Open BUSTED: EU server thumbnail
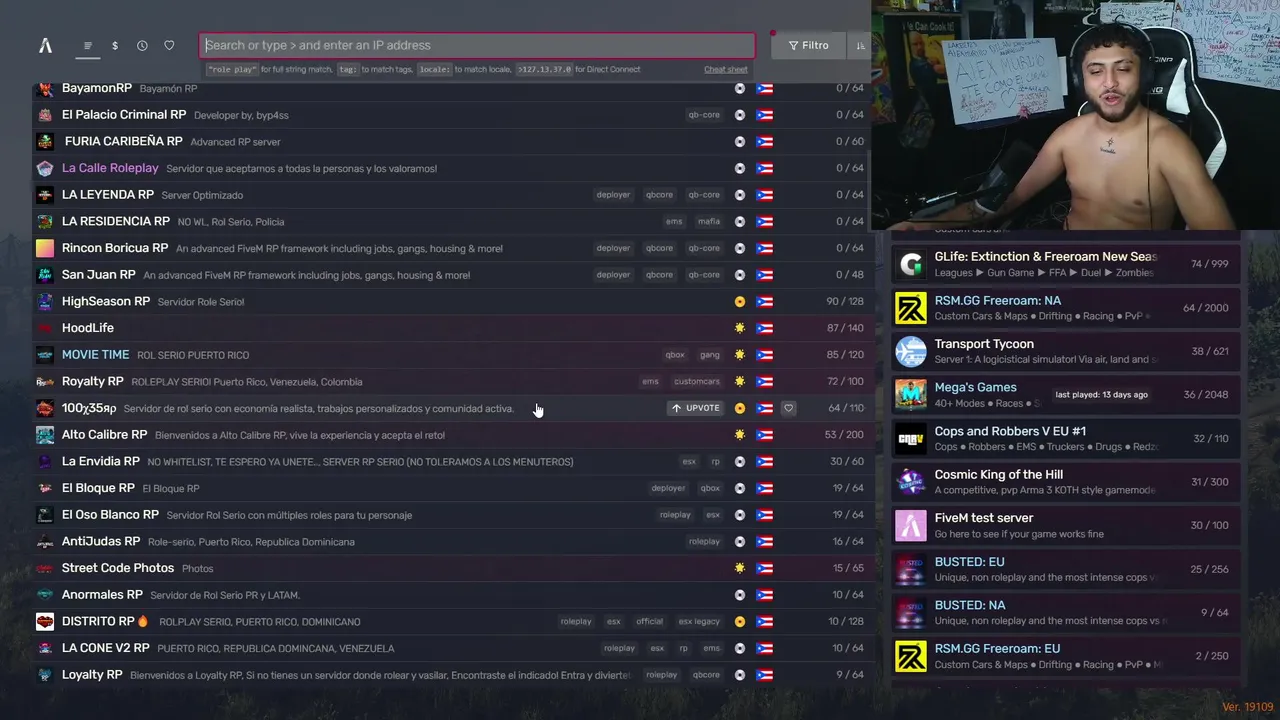1280x720 pixels. click(x=911, y=569)
